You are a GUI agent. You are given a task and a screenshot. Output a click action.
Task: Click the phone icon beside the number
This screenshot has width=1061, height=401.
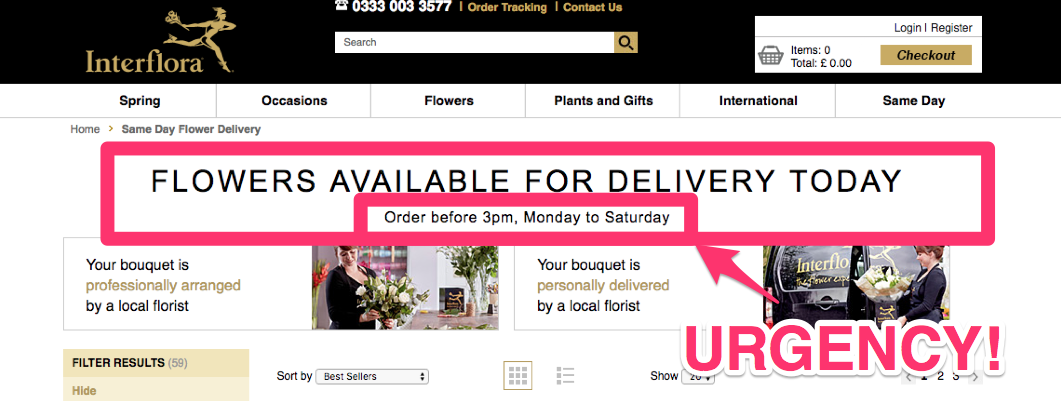pyautogui.click(x=341, y=6)
